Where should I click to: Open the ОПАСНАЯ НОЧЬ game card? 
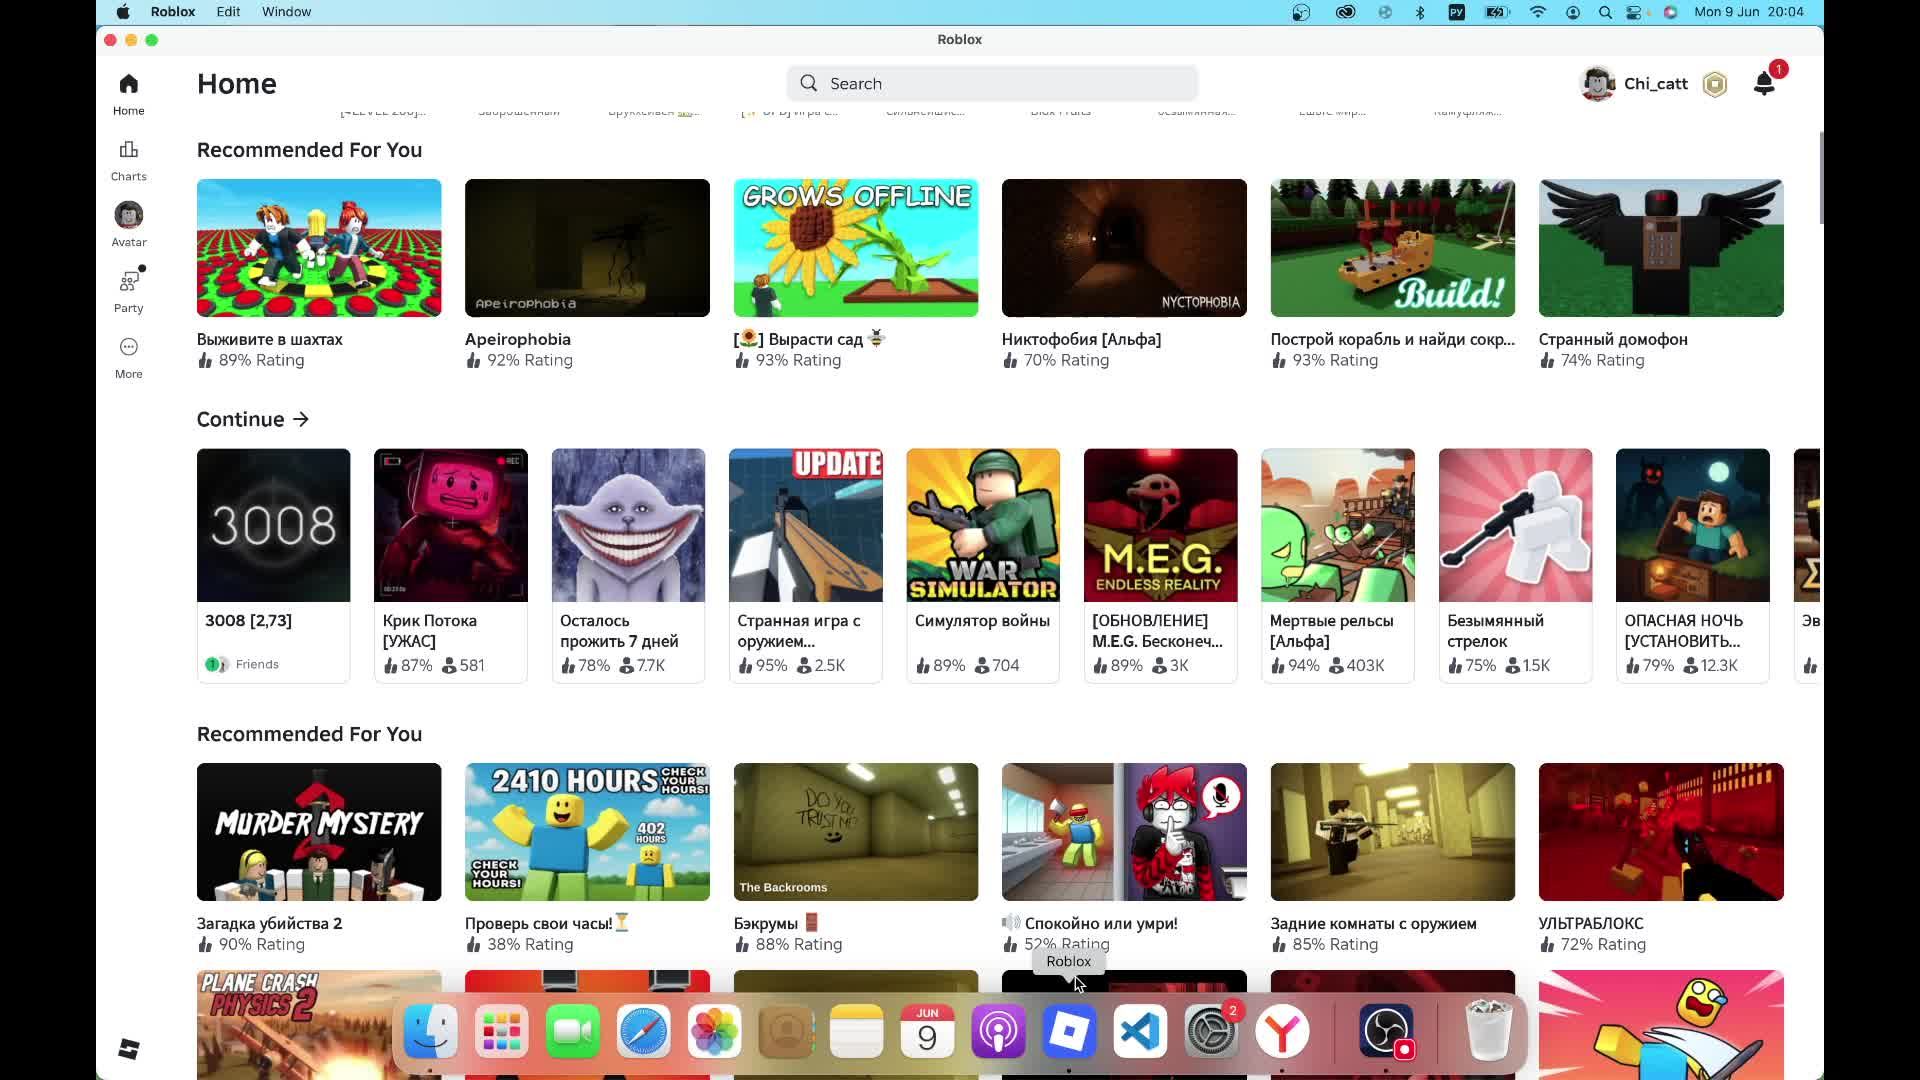click(1693, 566)
